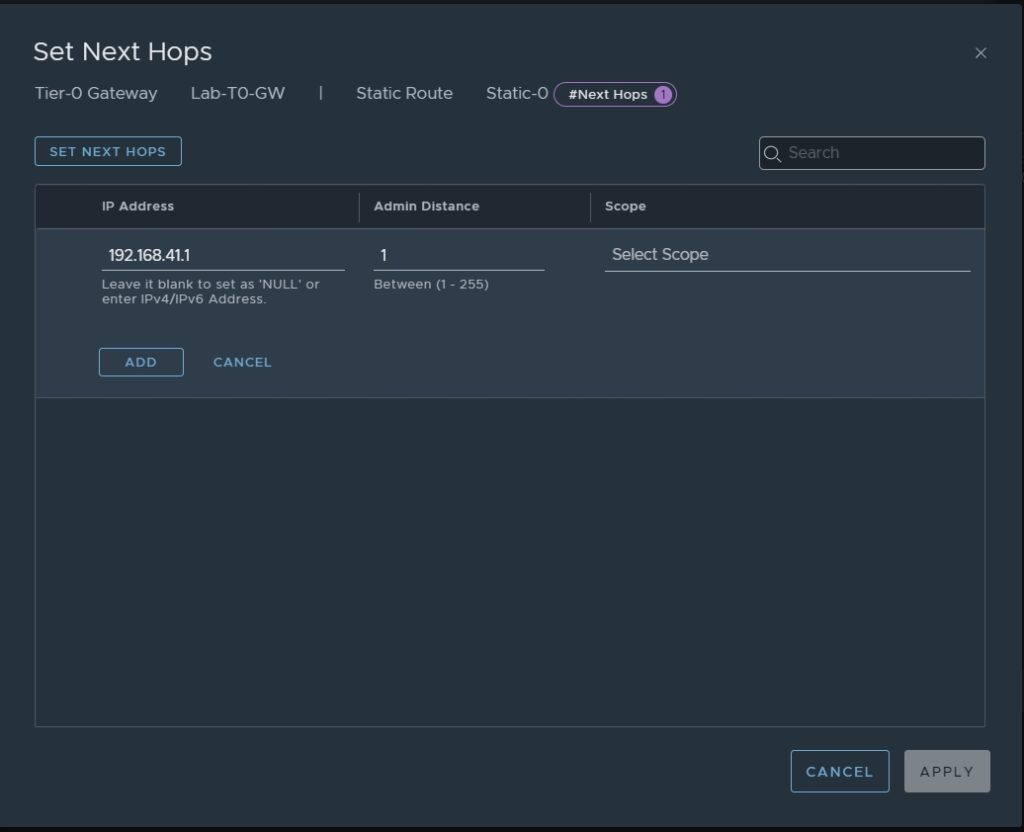The height and width of the screenshot is (832, 1024).
Task: Click the APPLY button
Action: pyautogui.click(x=947, y=771)
